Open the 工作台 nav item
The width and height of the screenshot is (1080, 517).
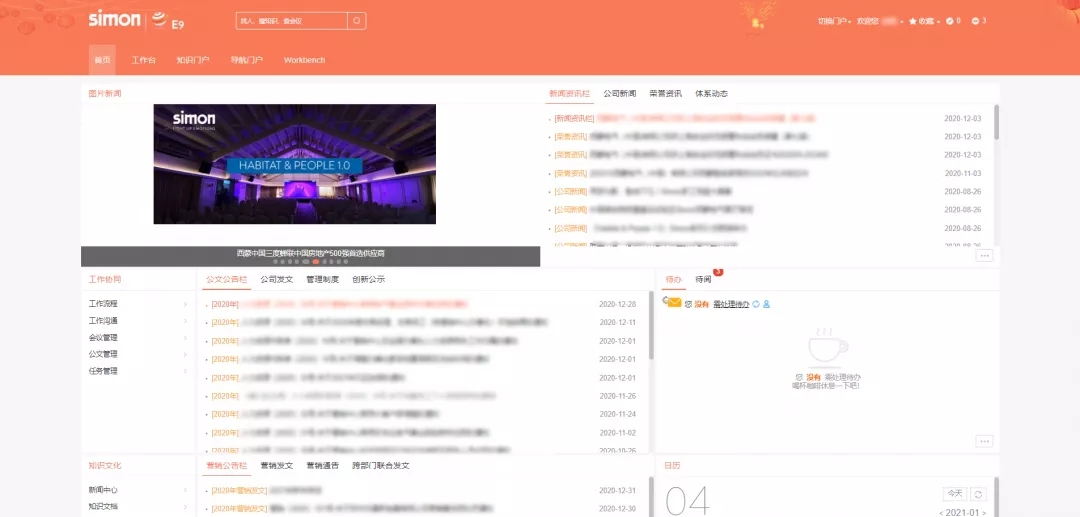point(143,60)
